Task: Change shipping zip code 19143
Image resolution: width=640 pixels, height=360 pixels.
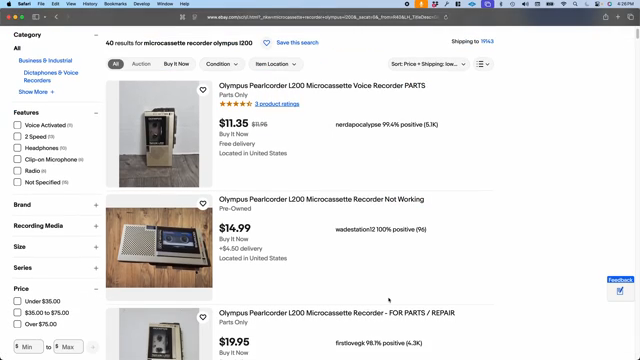Action: coord(487,41)
